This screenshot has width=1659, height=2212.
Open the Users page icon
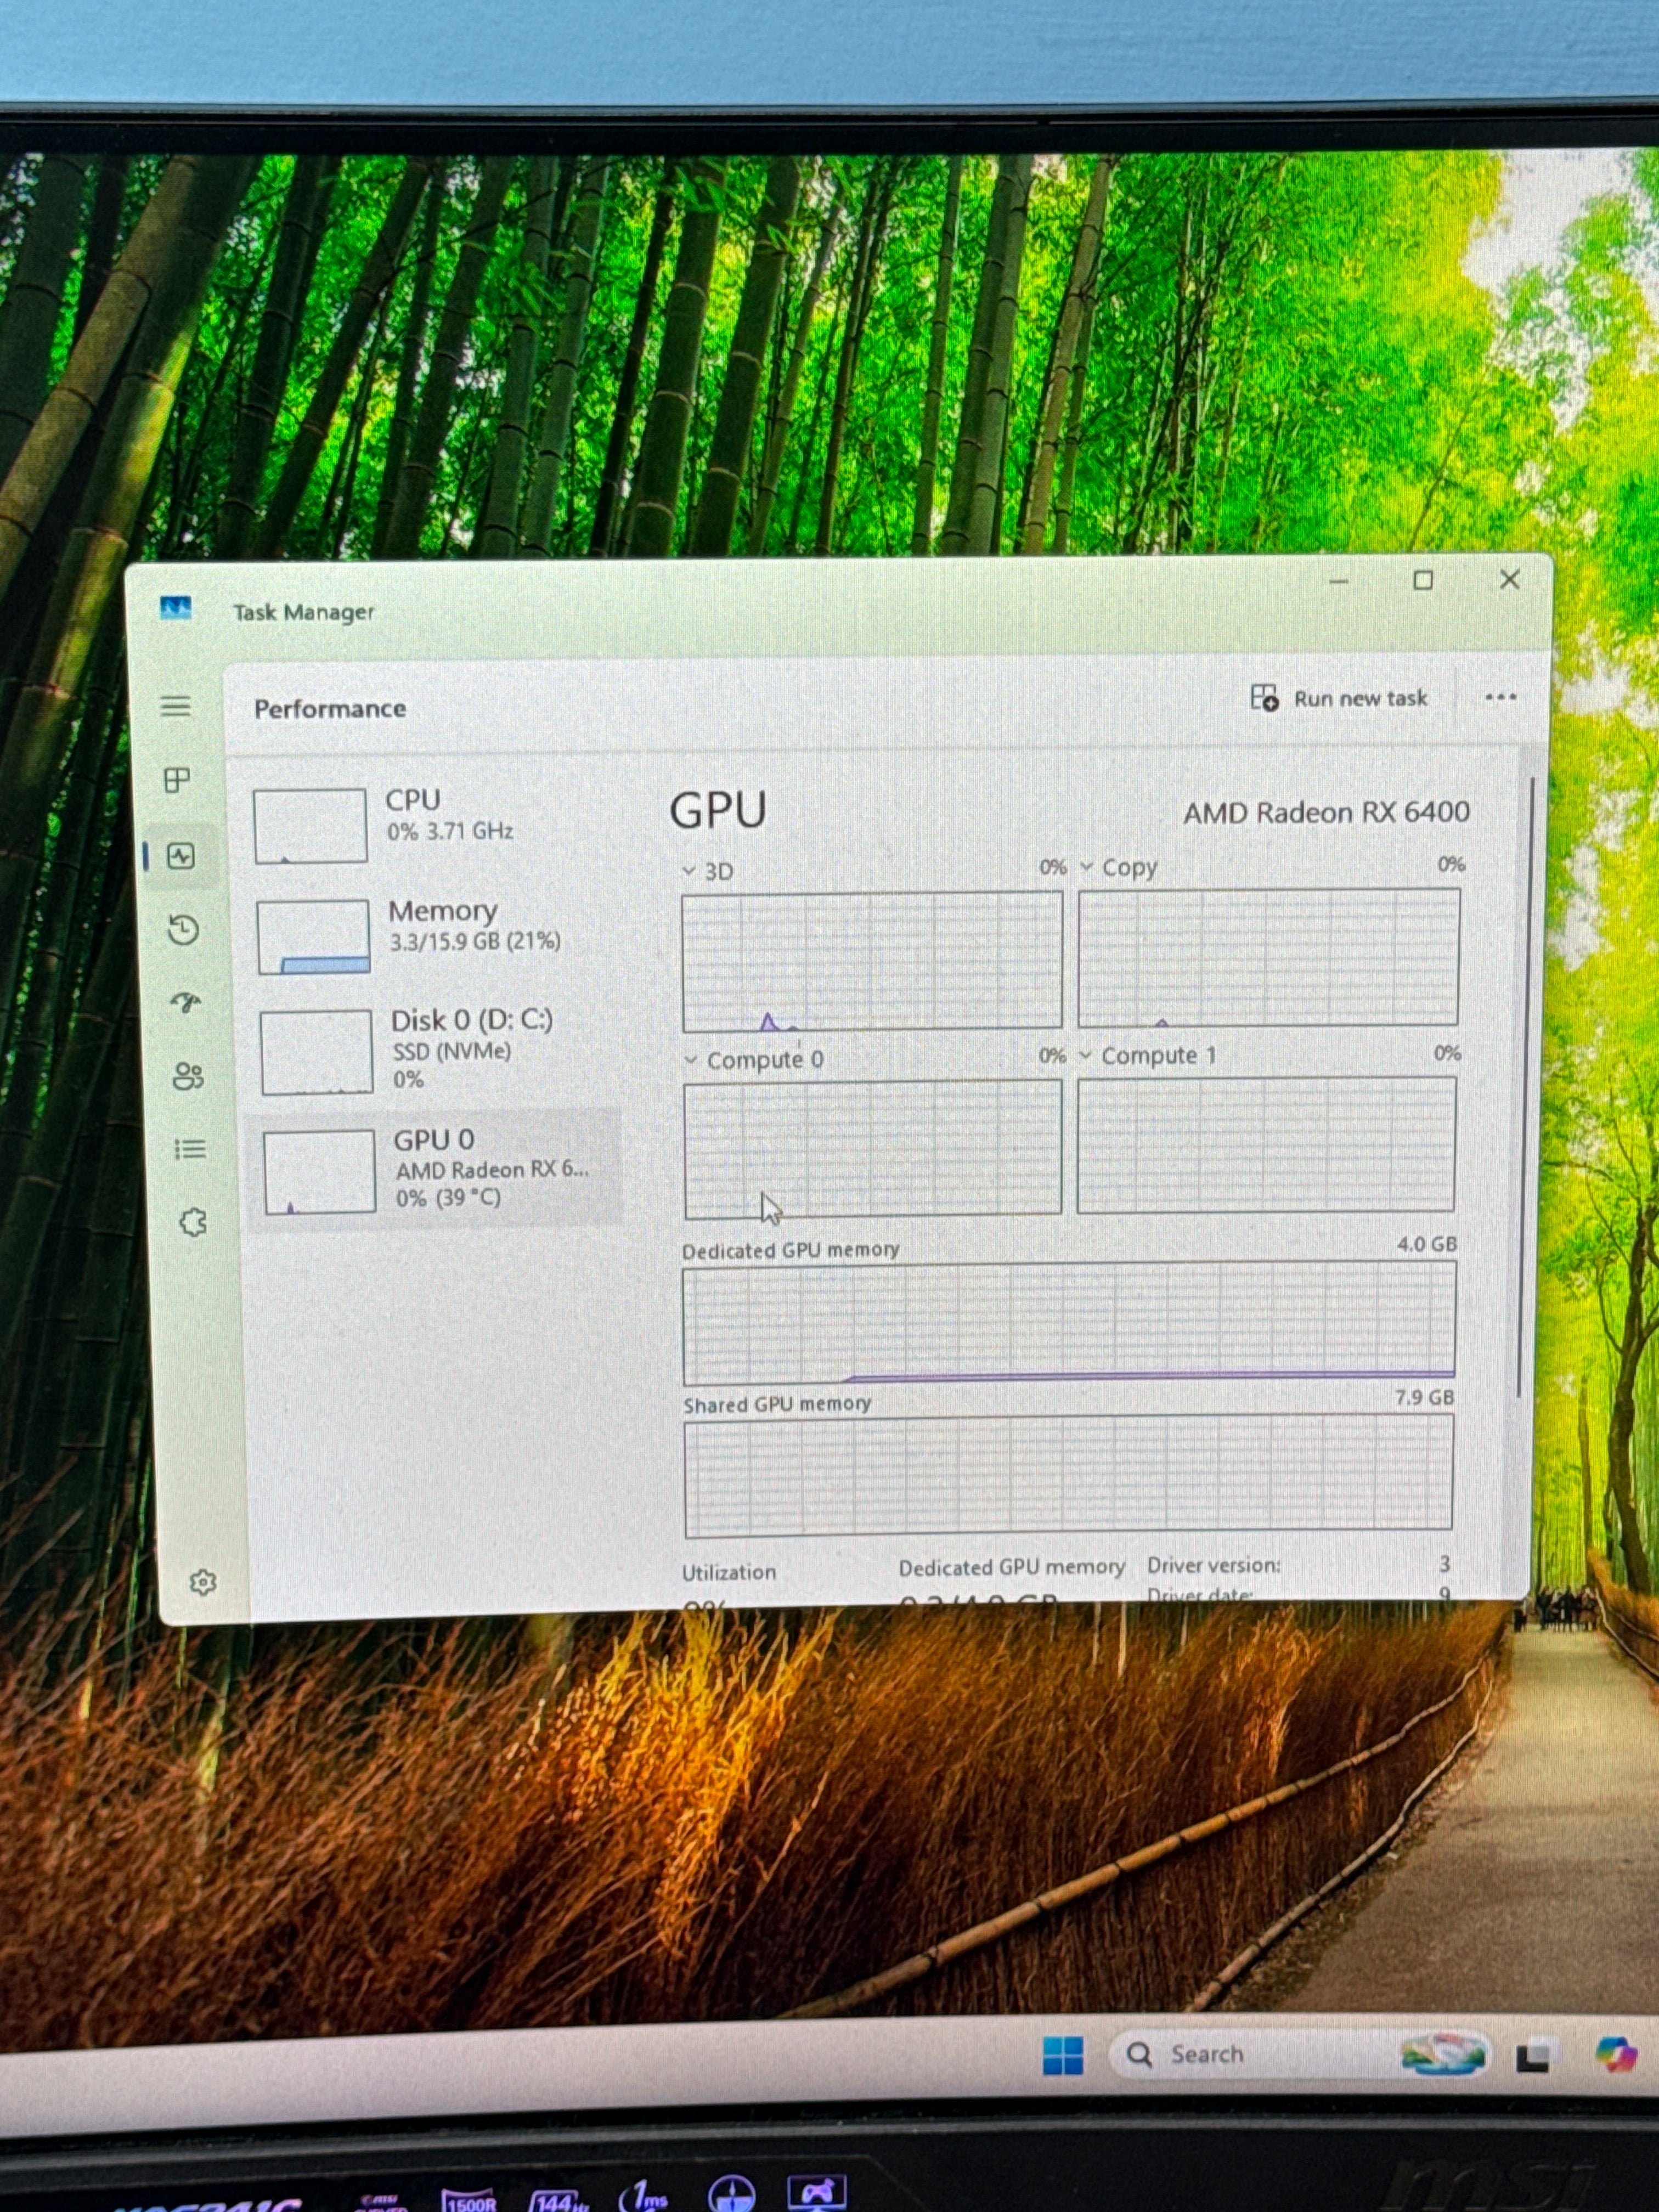[x=188, y=1076]
